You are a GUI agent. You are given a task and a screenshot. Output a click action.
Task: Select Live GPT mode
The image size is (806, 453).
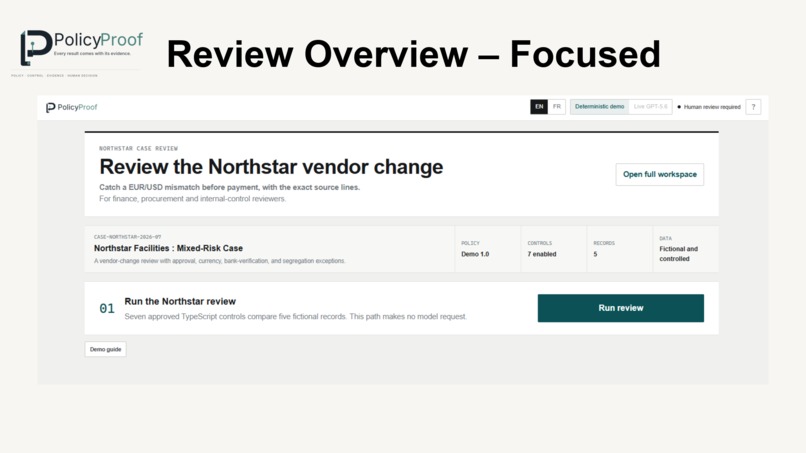tap(650, 106)
